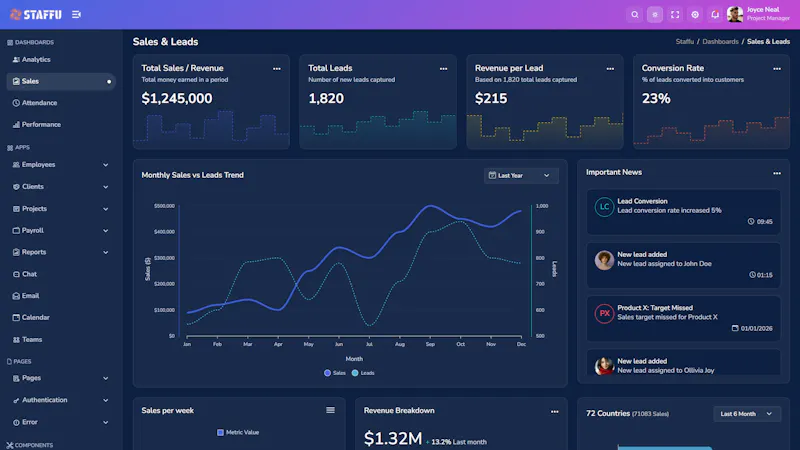
Task: Click the Clients sidebar icon
Action: (16, 187)
